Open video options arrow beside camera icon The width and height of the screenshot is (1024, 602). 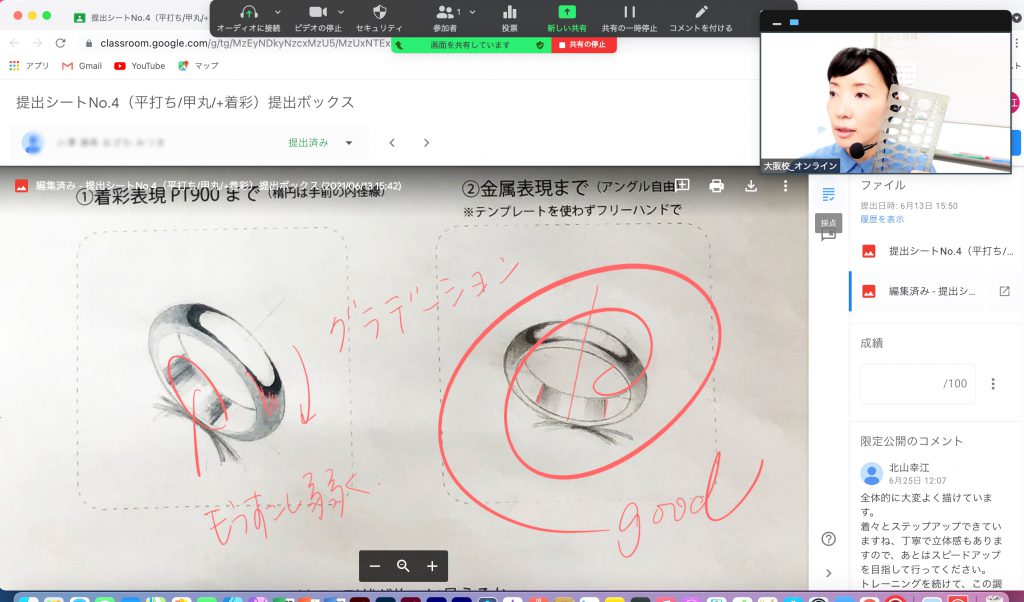[341, 12]
